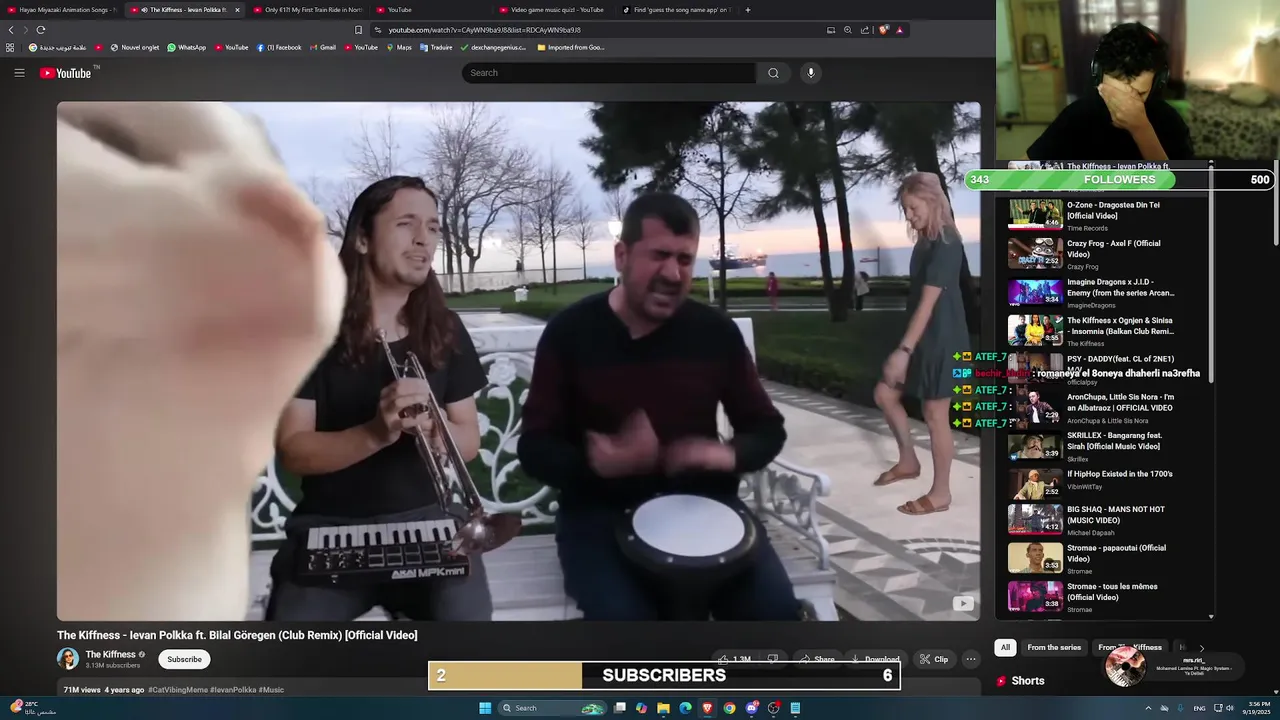
Task: Open Microsoft Edge from the taskbar
Action: [x=685, y=708]
